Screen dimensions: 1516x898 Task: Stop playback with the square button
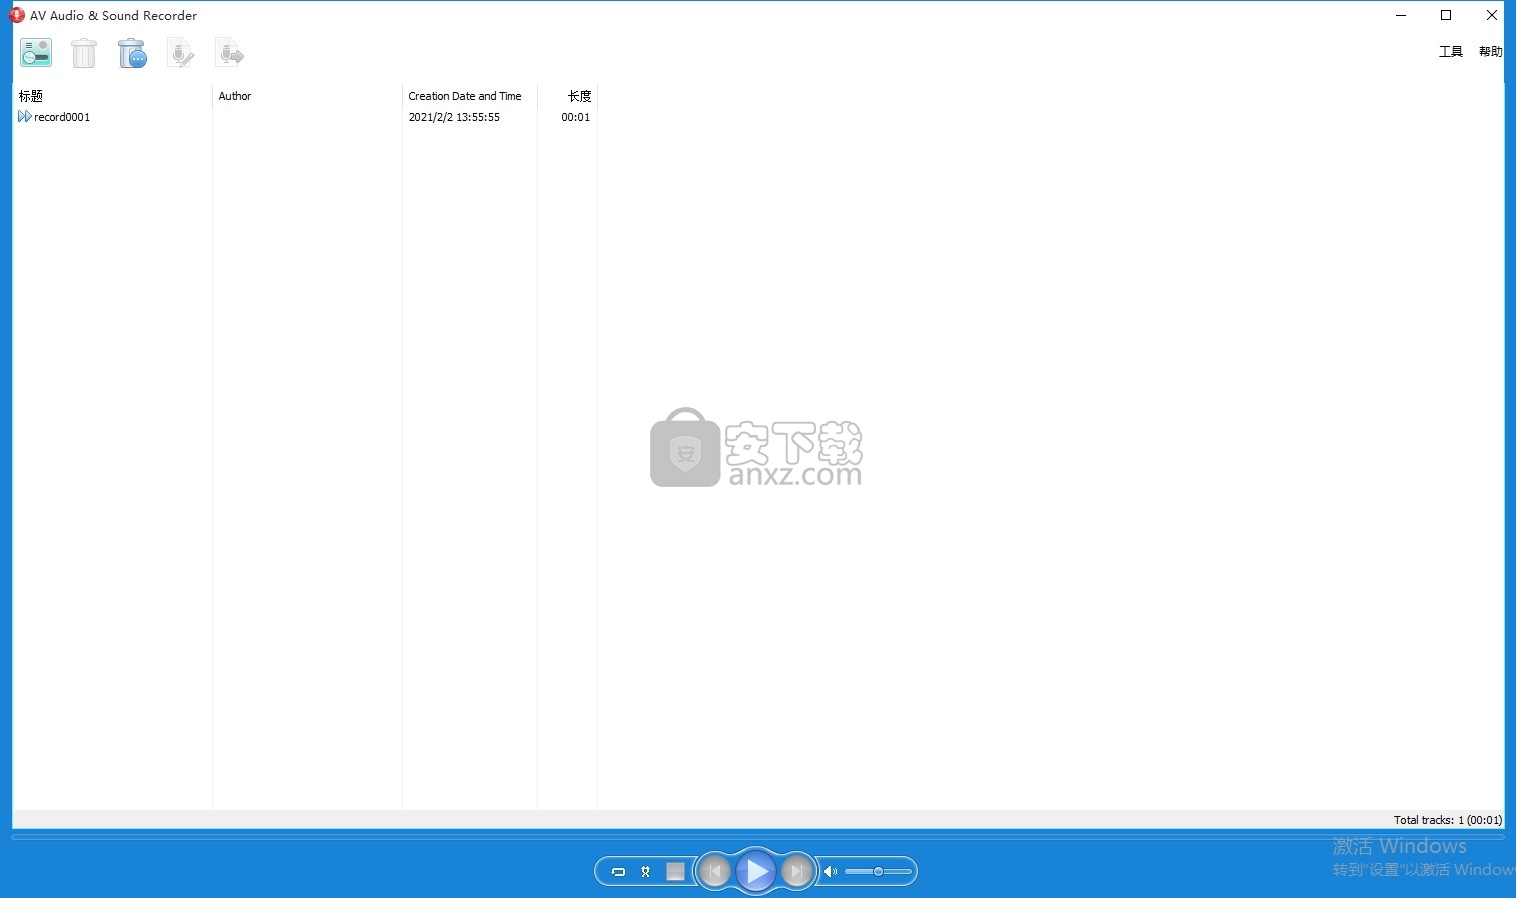(676, 872)
